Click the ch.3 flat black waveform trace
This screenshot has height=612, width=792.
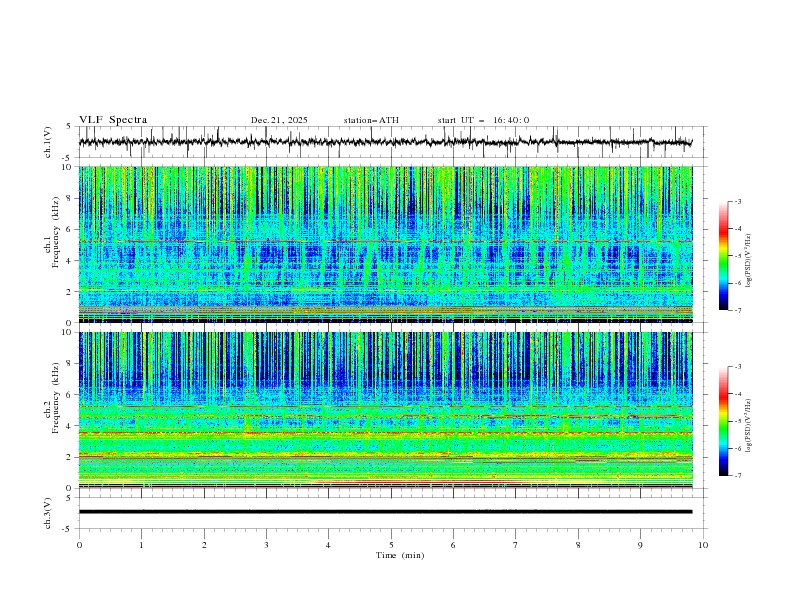385,512
